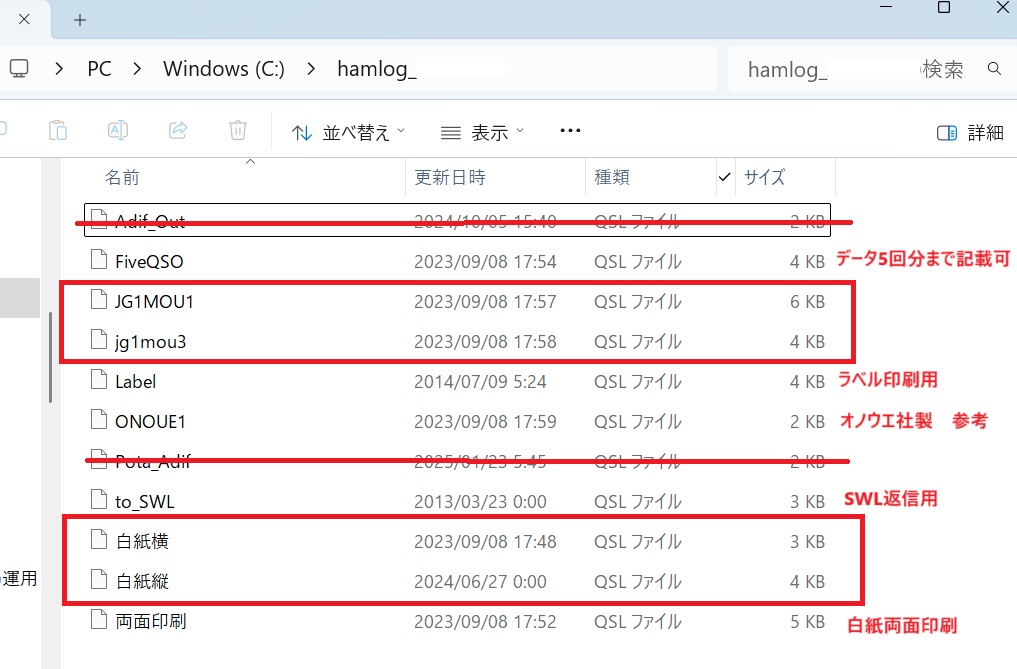
Task: Select the FiveQSO file
Action: tap(149, 261)
